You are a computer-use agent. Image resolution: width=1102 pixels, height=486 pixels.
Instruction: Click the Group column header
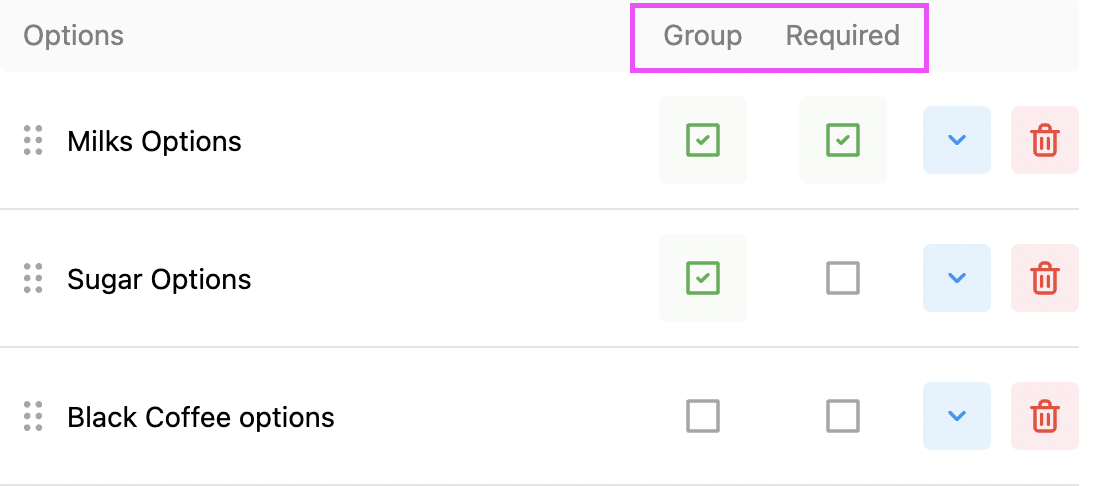703,35
